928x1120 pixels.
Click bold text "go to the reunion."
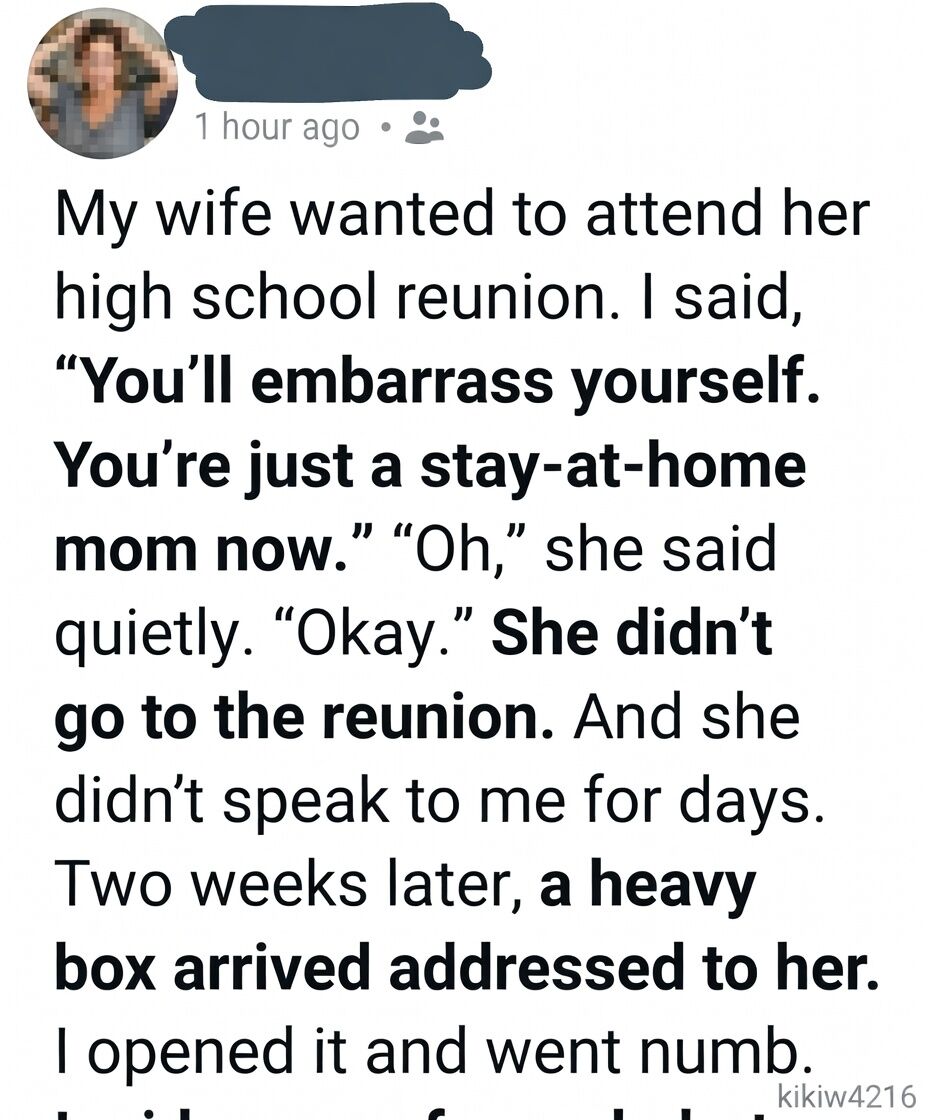point(304,718)
